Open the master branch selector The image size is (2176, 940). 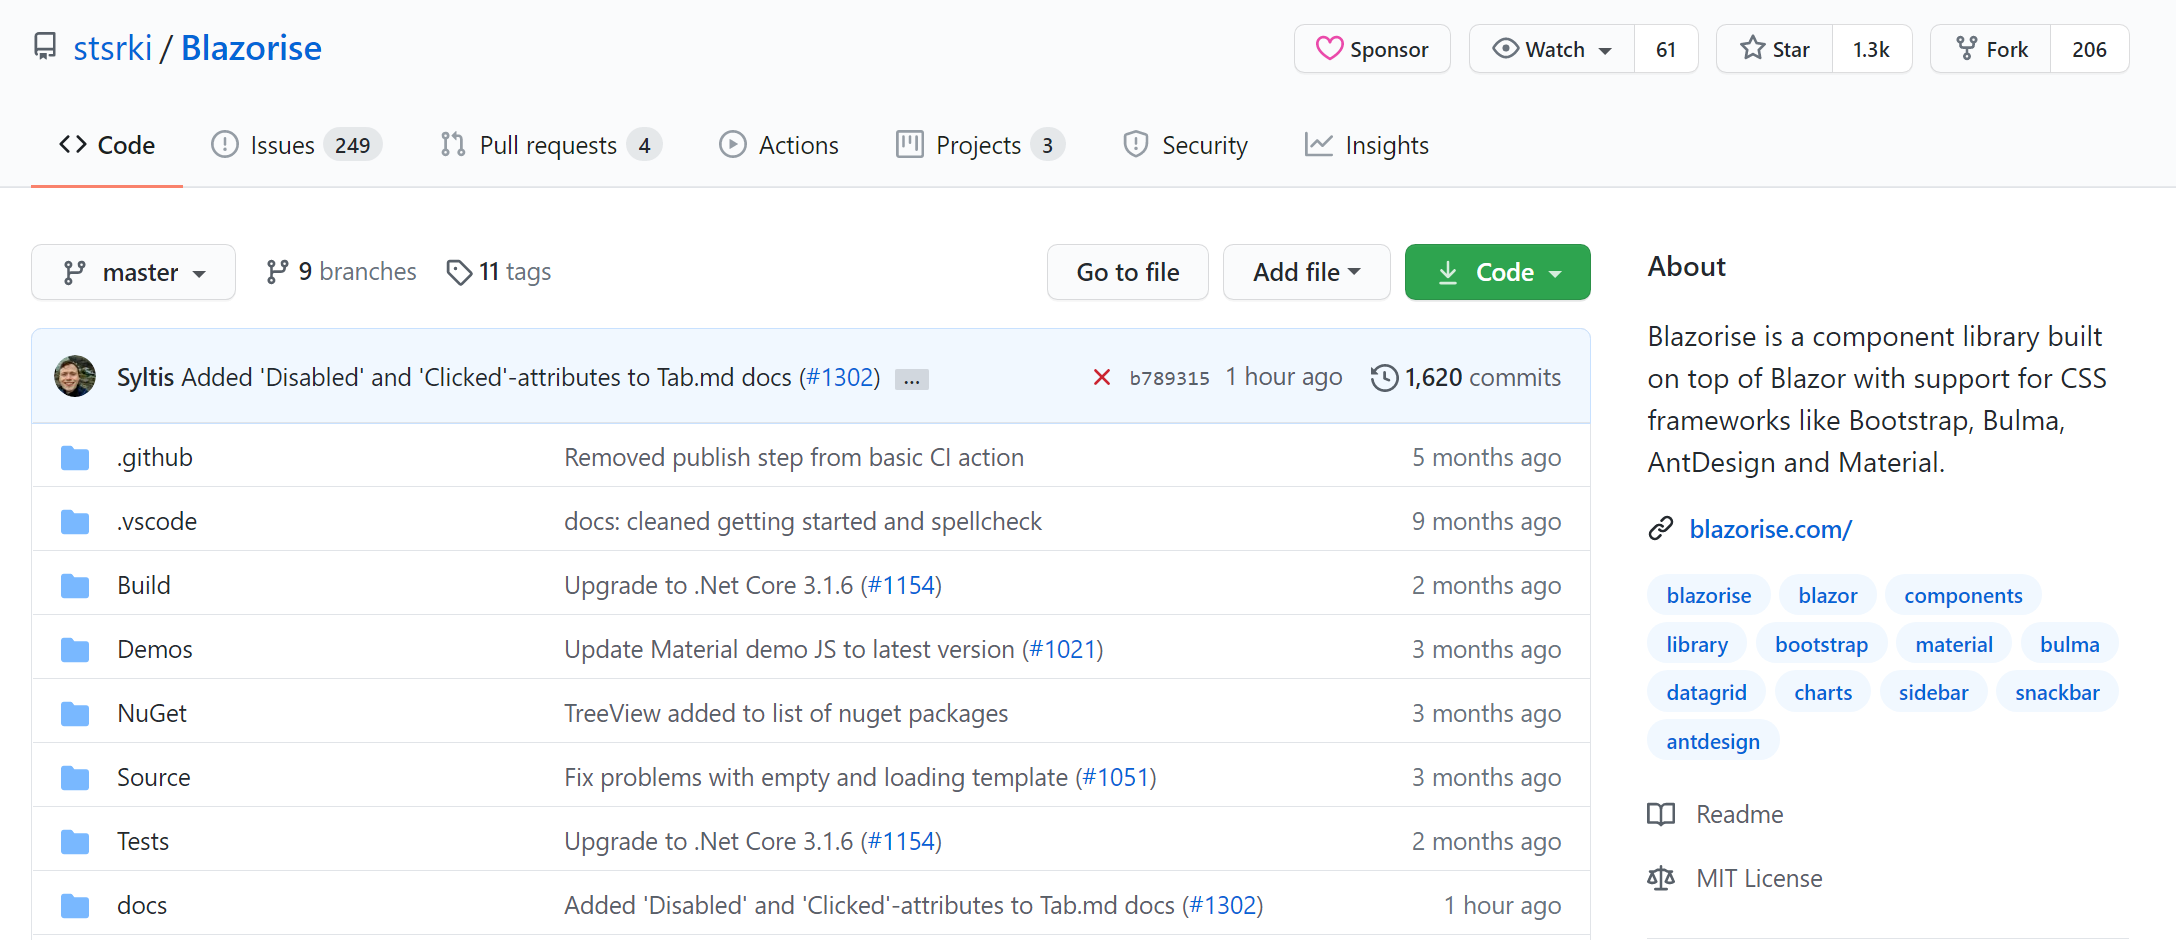[x=133, y=271]
